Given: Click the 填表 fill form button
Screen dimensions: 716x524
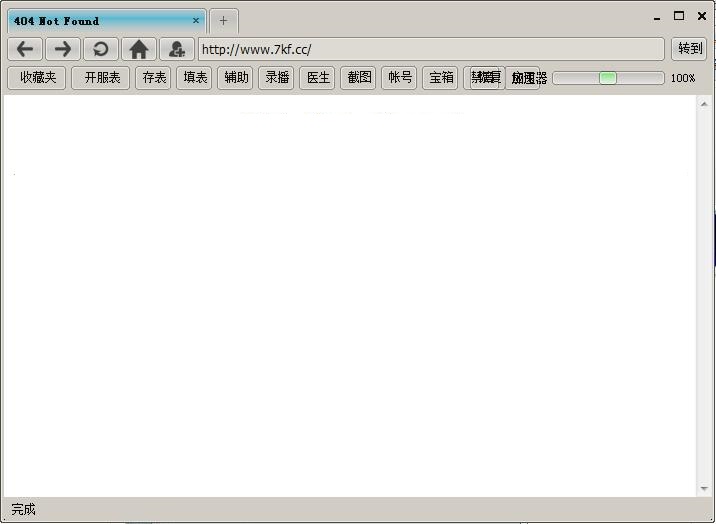Looking at the screenshot, I should pyautogui.click(x=195, y=78).
